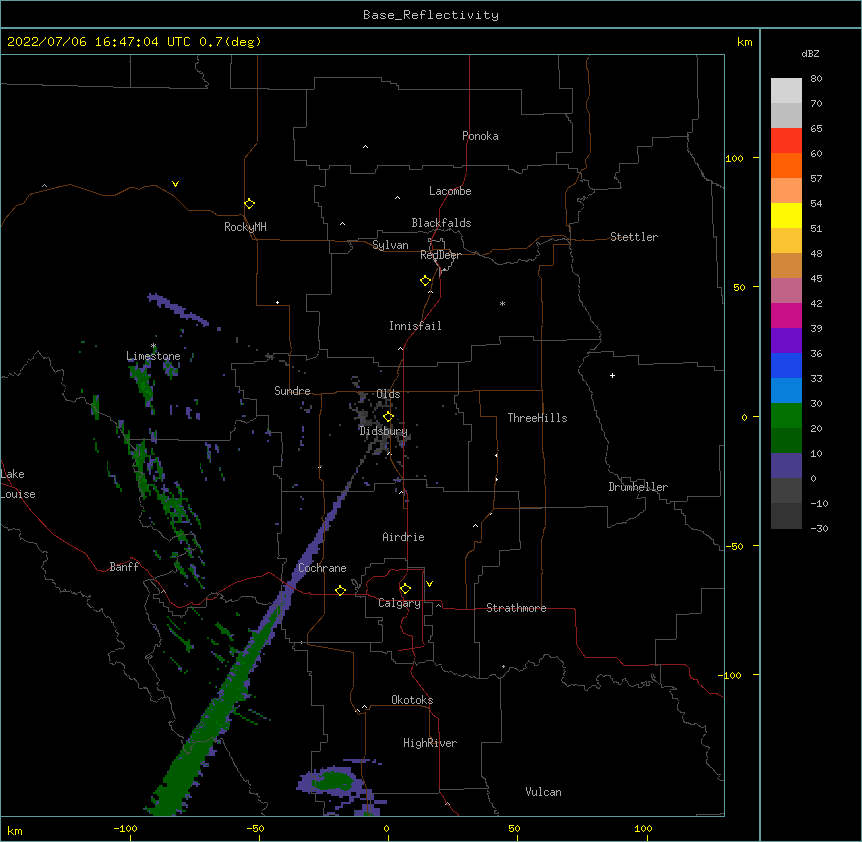Click the Sylvan town label
This screenshot has height=842, width=862.
390,245
